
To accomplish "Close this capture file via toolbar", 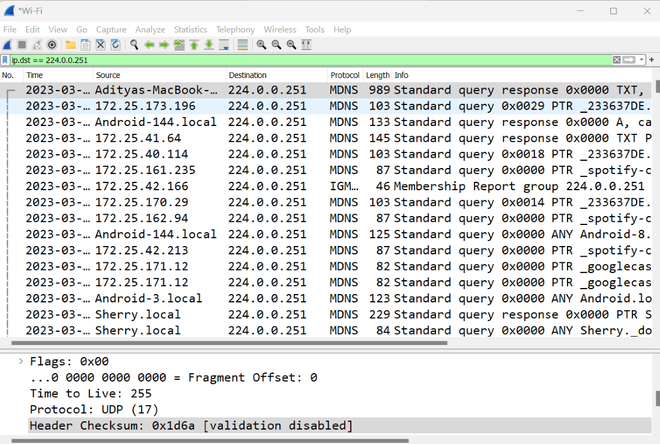I will point(100,45).
